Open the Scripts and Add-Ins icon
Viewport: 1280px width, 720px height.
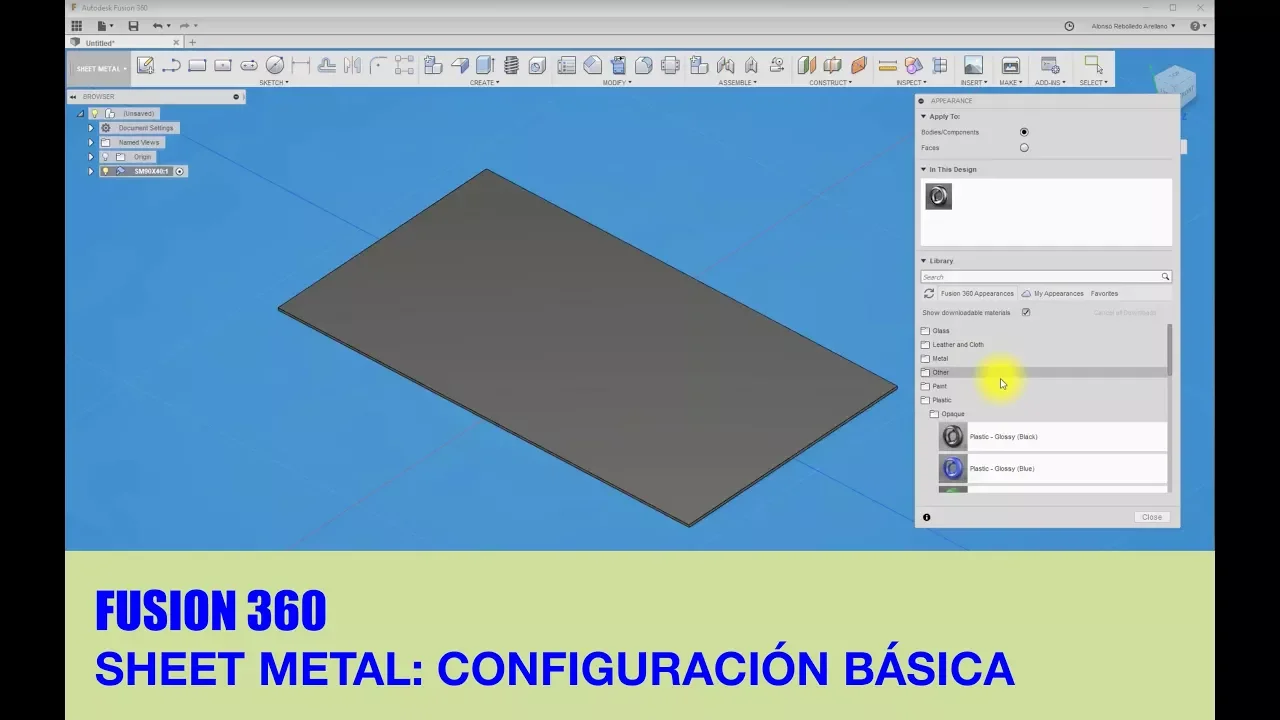pyautogui.click(x=1050, y=65)
